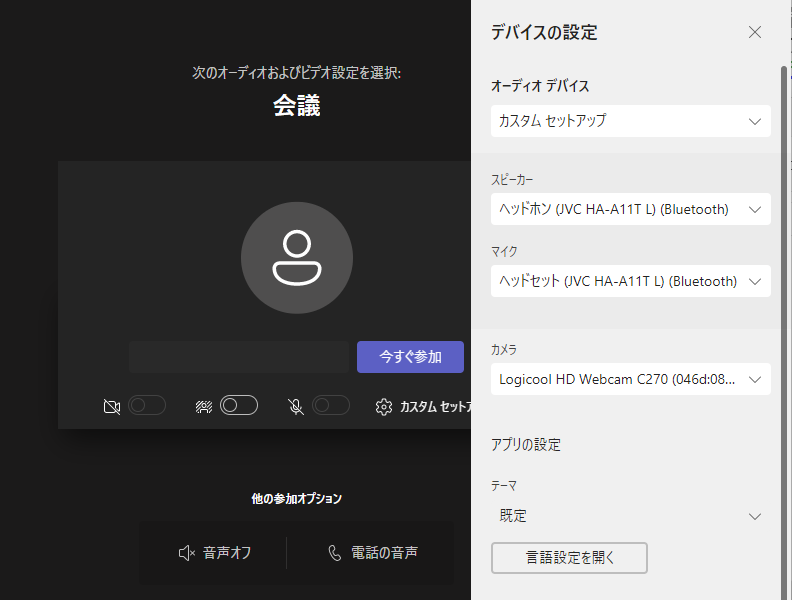This screenshot has width=800, height=600.
Task: Click the アプリの設定 heading
Action: click(x=526, y=445)
